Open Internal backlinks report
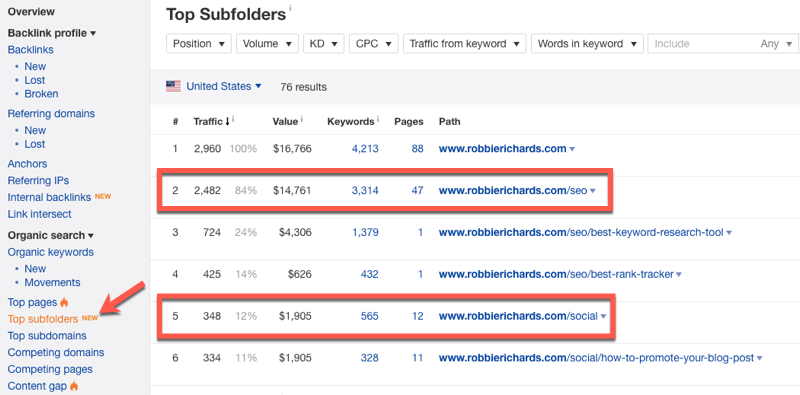The image size is (800, 395). point(49,197)
